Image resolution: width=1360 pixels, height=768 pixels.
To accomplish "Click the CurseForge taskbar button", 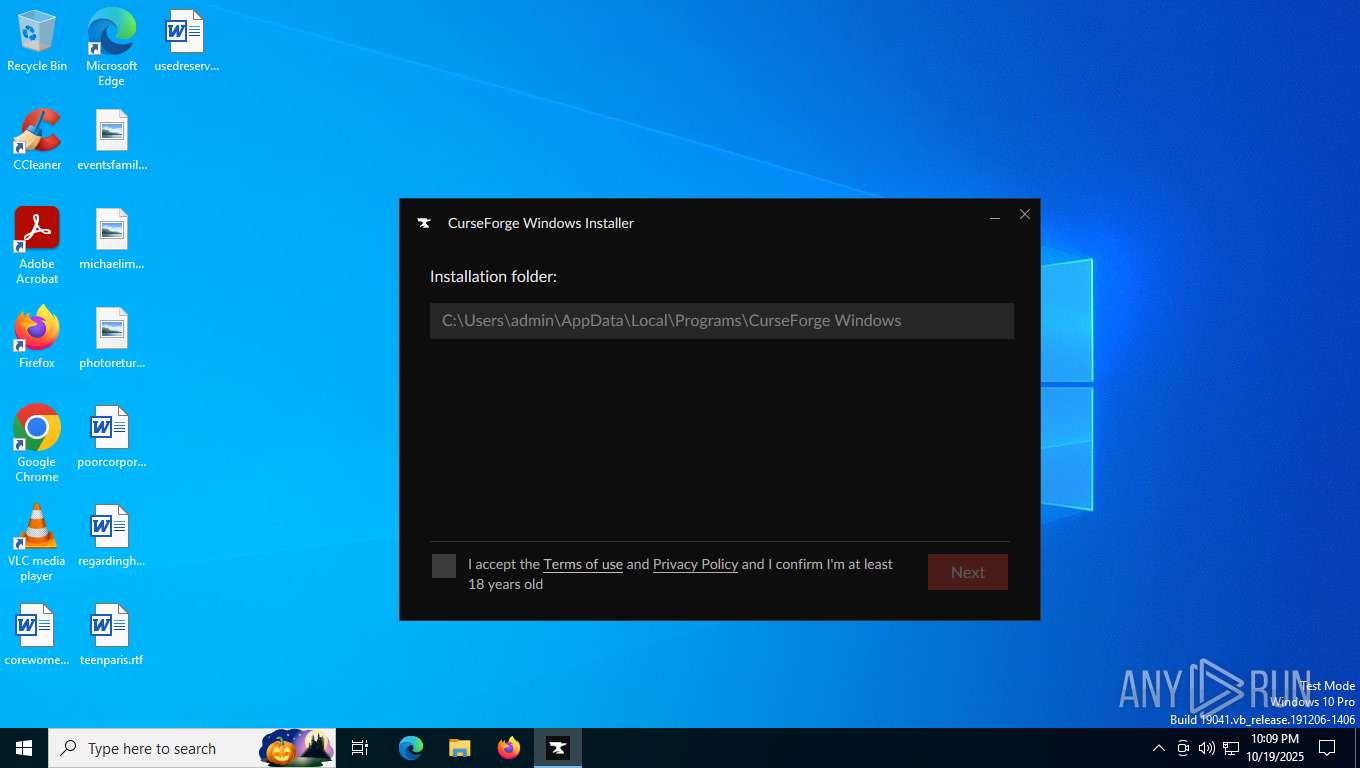I will 558,748.
